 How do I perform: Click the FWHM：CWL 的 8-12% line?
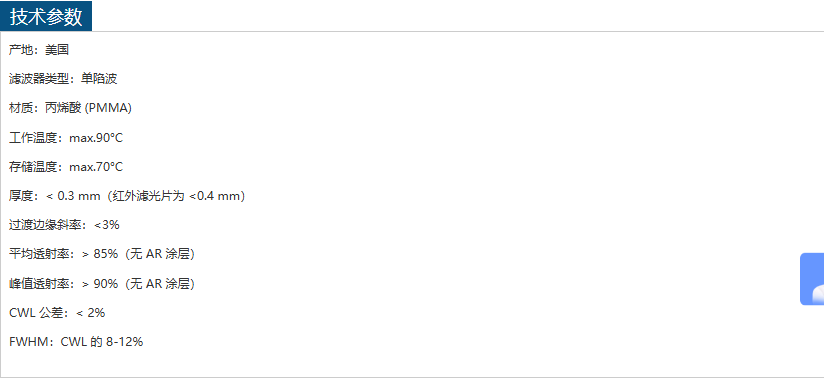pos(76,342)
